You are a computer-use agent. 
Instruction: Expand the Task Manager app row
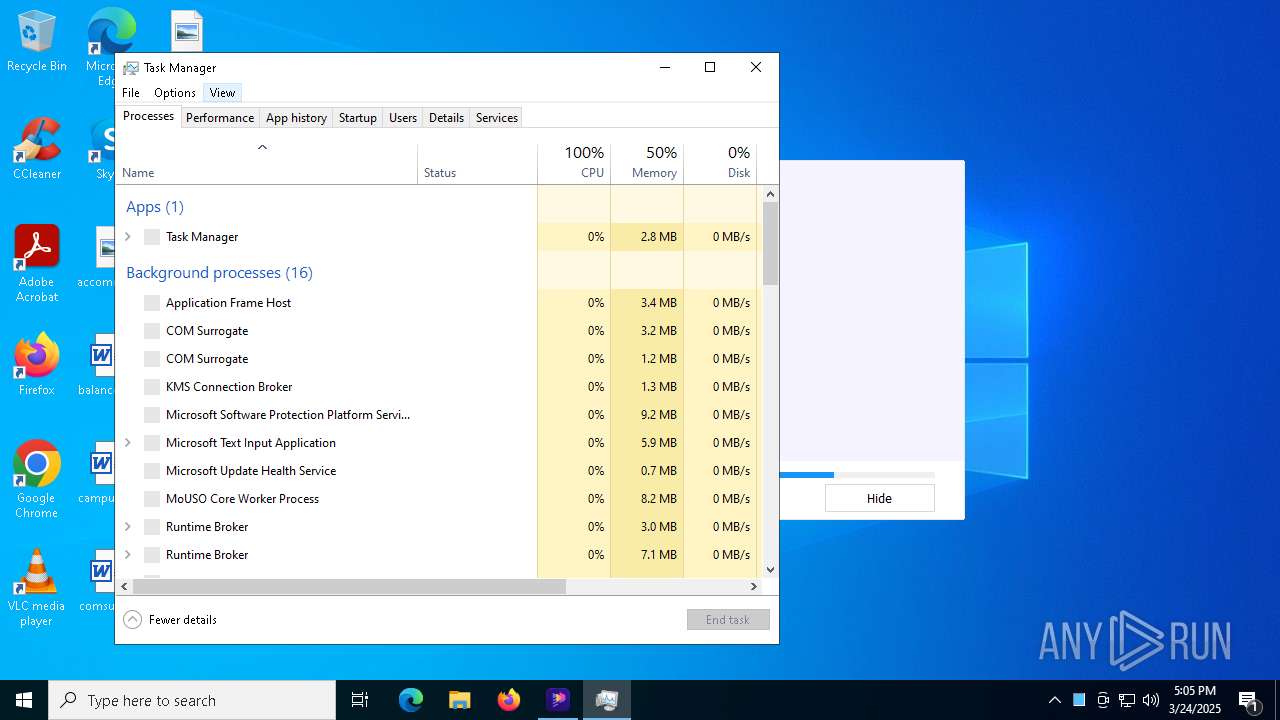click(128, 237)
